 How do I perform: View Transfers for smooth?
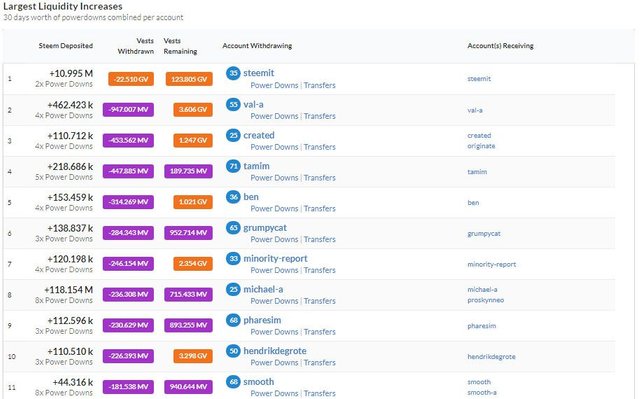pos(320,393)
